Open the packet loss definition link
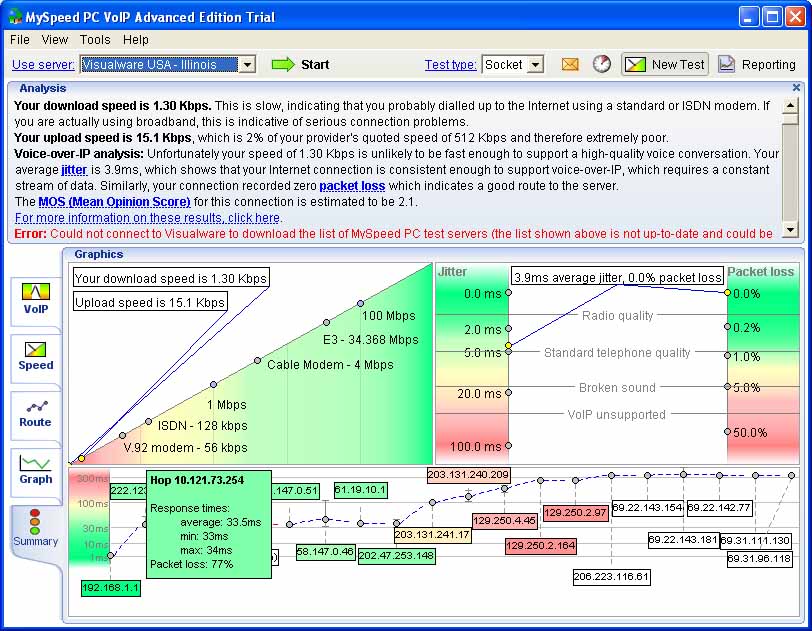Viewport: 812px width, 631px height. coord(352,186)
